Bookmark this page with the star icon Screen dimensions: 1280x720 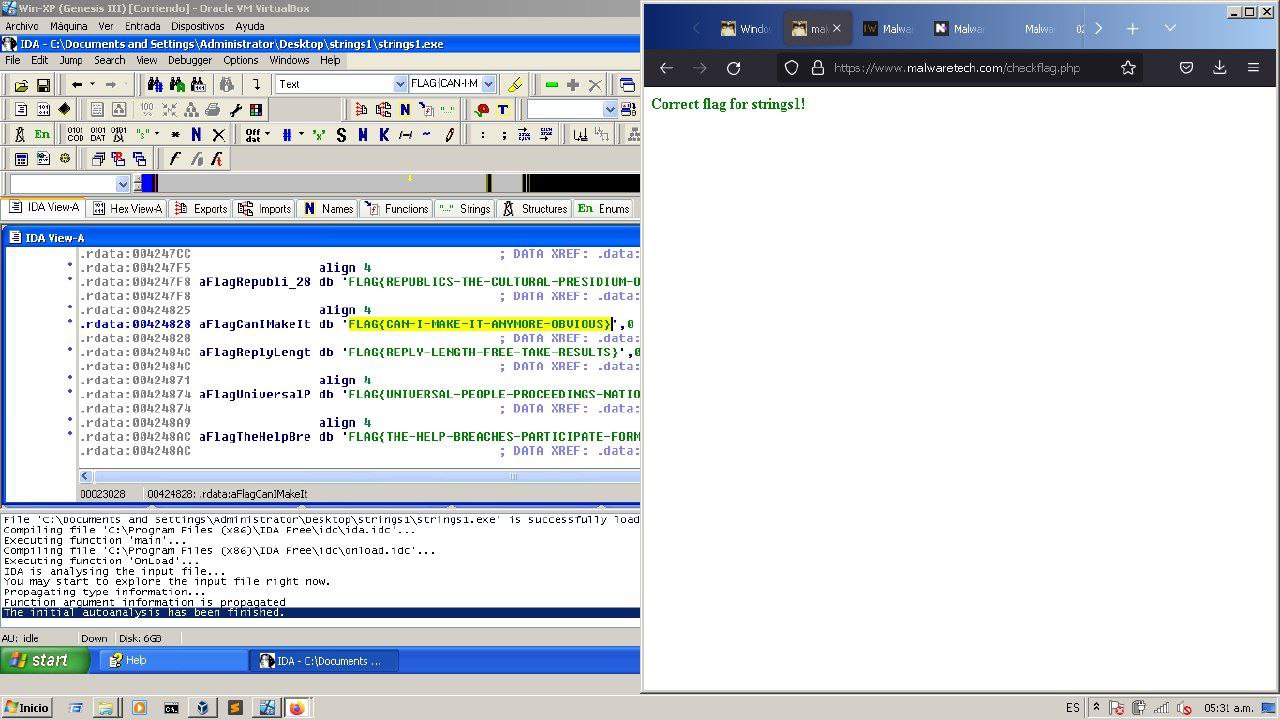[1128, 68]
